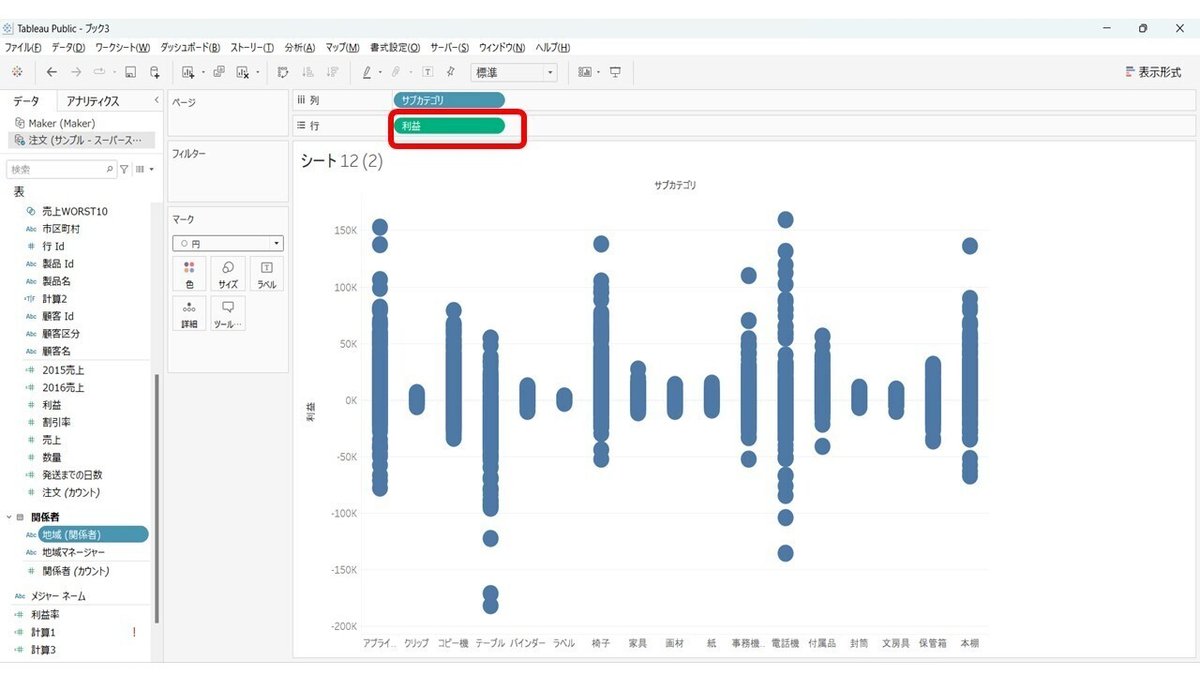Select the Maker (Maker) data source
Image resolution: width=1200 pixels, height=675 pixels.
(62, 123)
